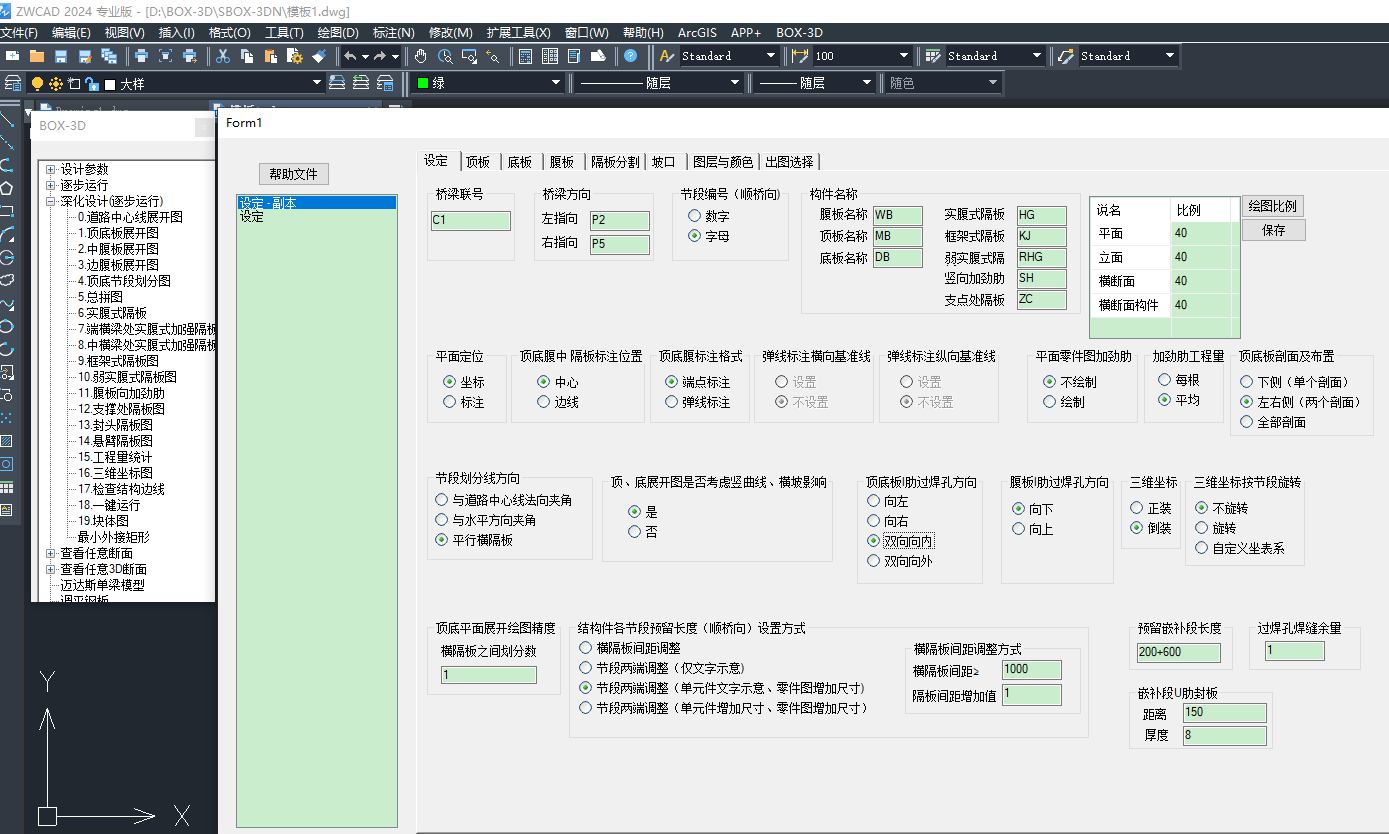Select 横隔板间距调整 radio option

[586, 648]
